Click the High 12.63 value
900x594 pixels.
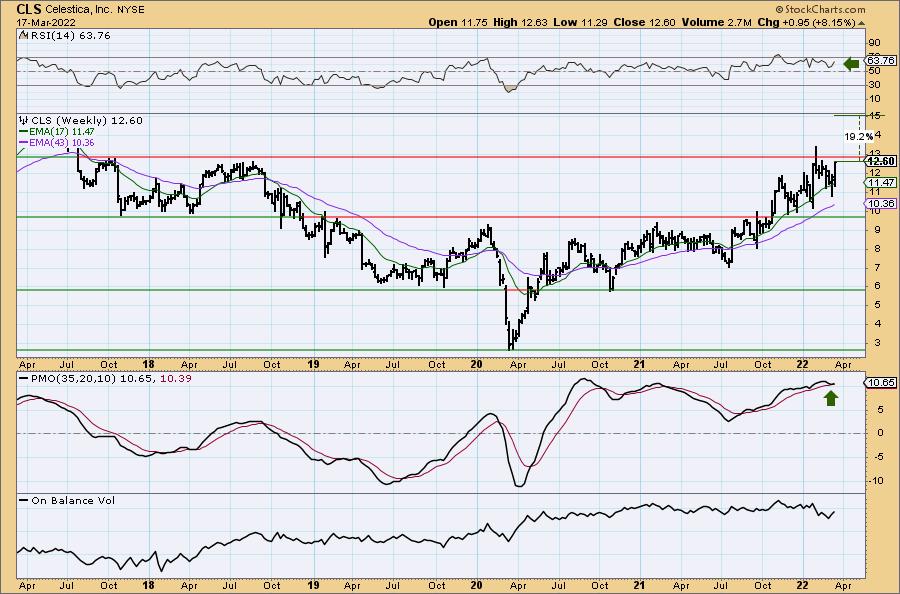tap(521, 22)
